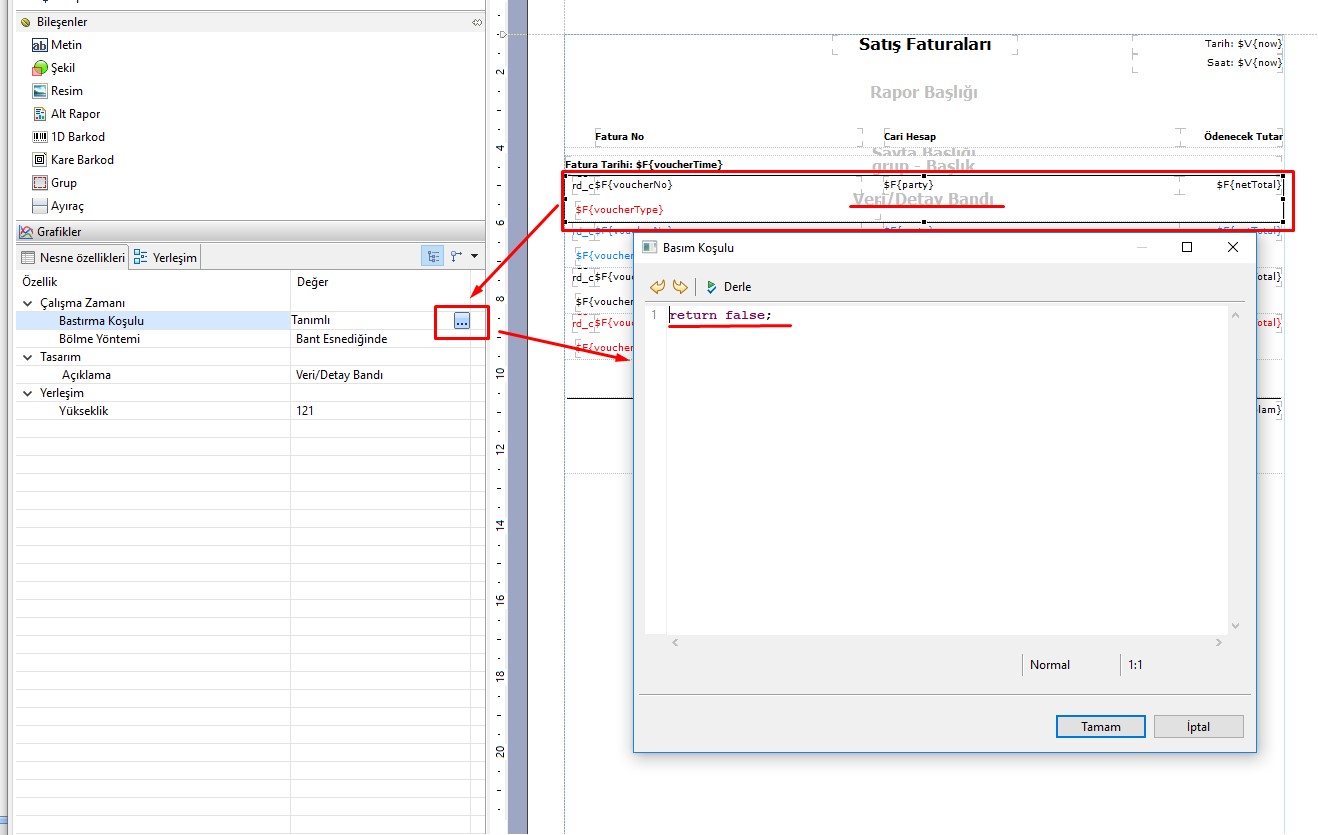Compile the script with Derle
The image size is (1318, 835).
pos(729,287)
